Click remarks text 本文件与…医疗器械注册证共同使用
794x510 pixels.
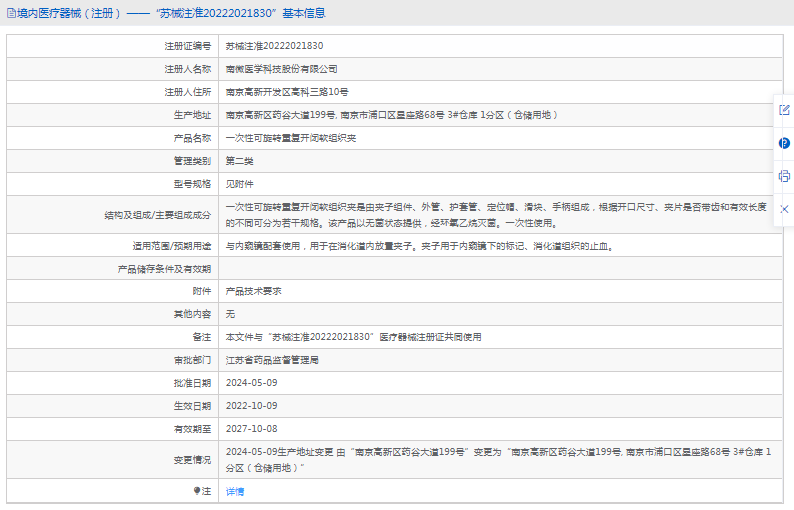(353, 337)
